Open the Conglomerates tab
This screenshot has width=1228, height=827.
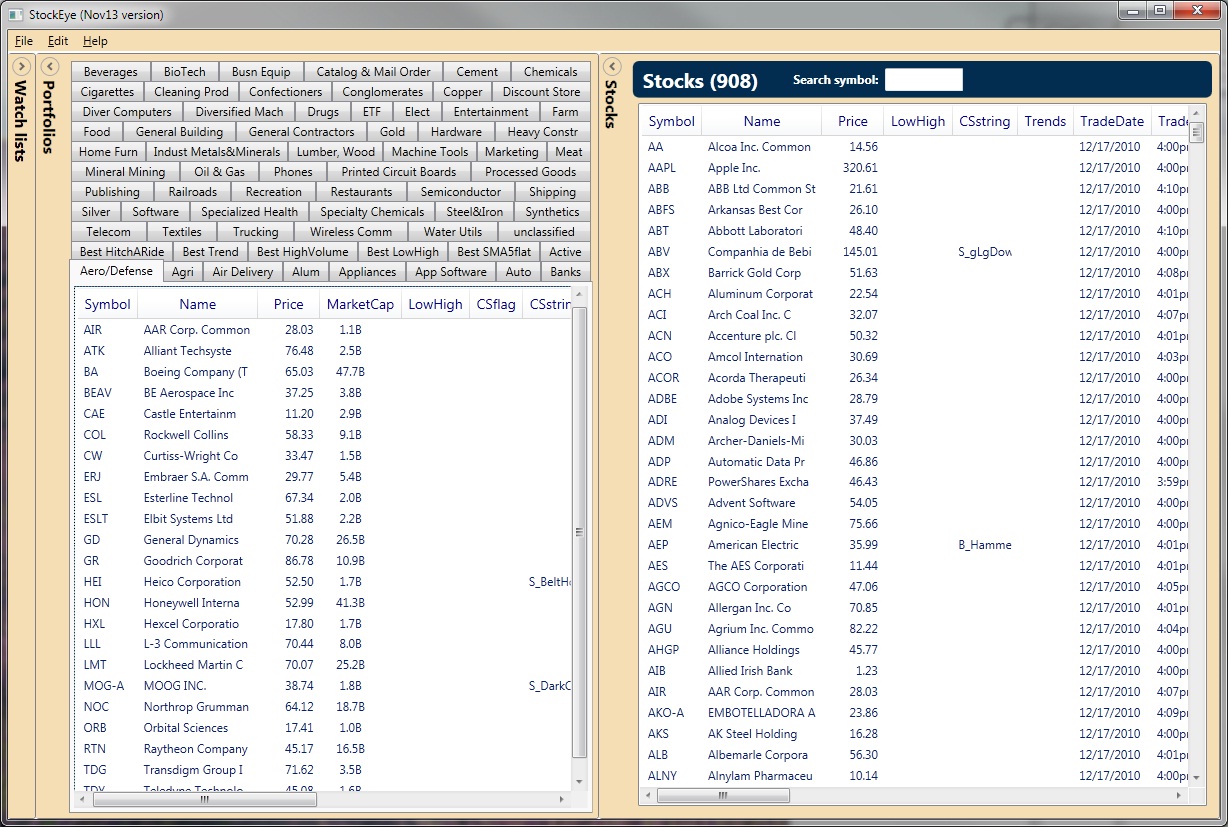coord(383,92)
